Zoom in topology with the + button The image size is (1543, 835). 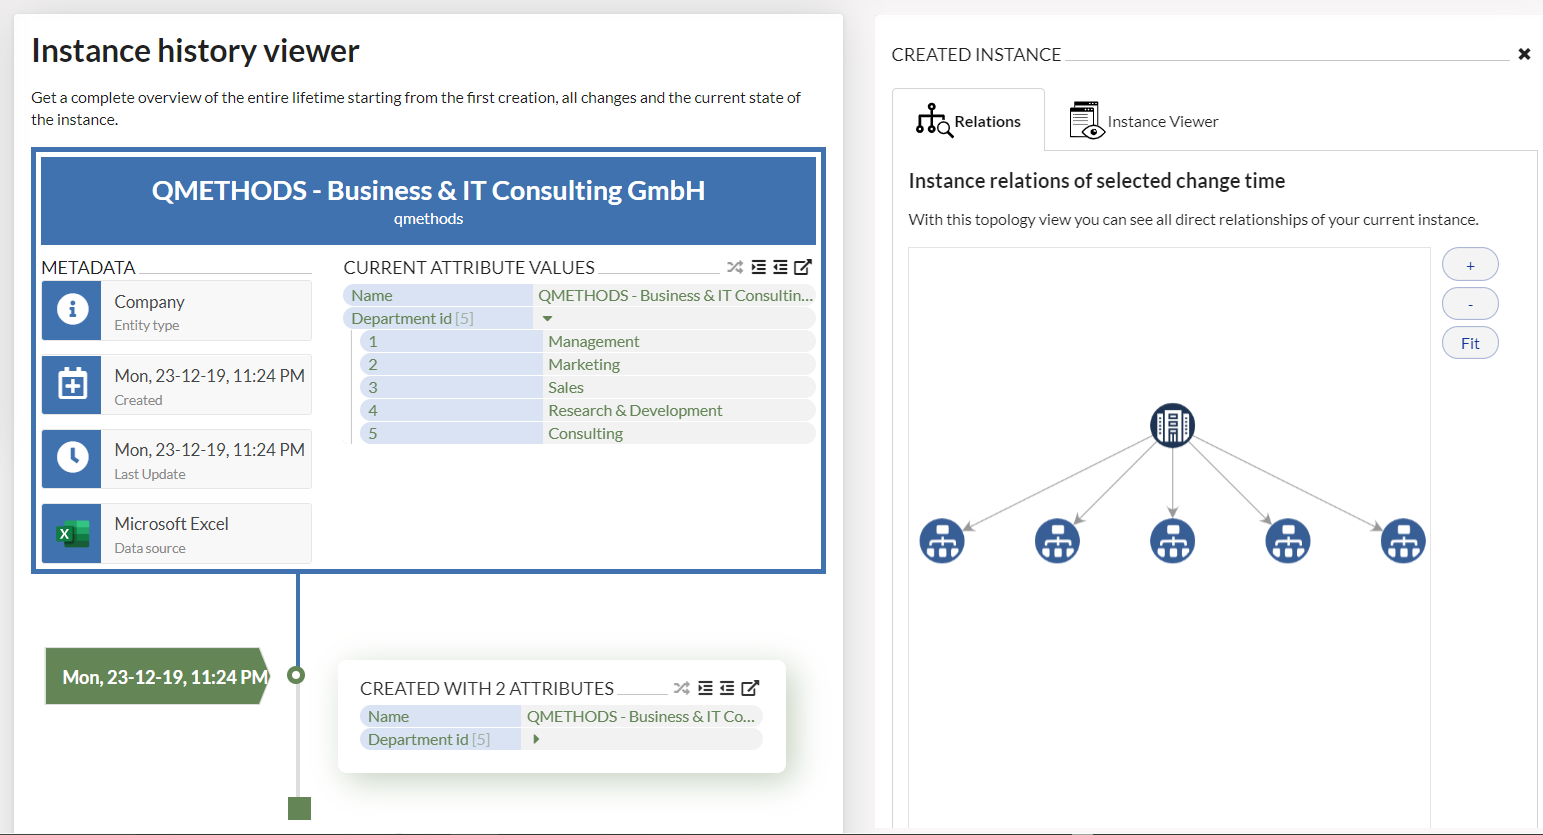(x=1470, y=265)
